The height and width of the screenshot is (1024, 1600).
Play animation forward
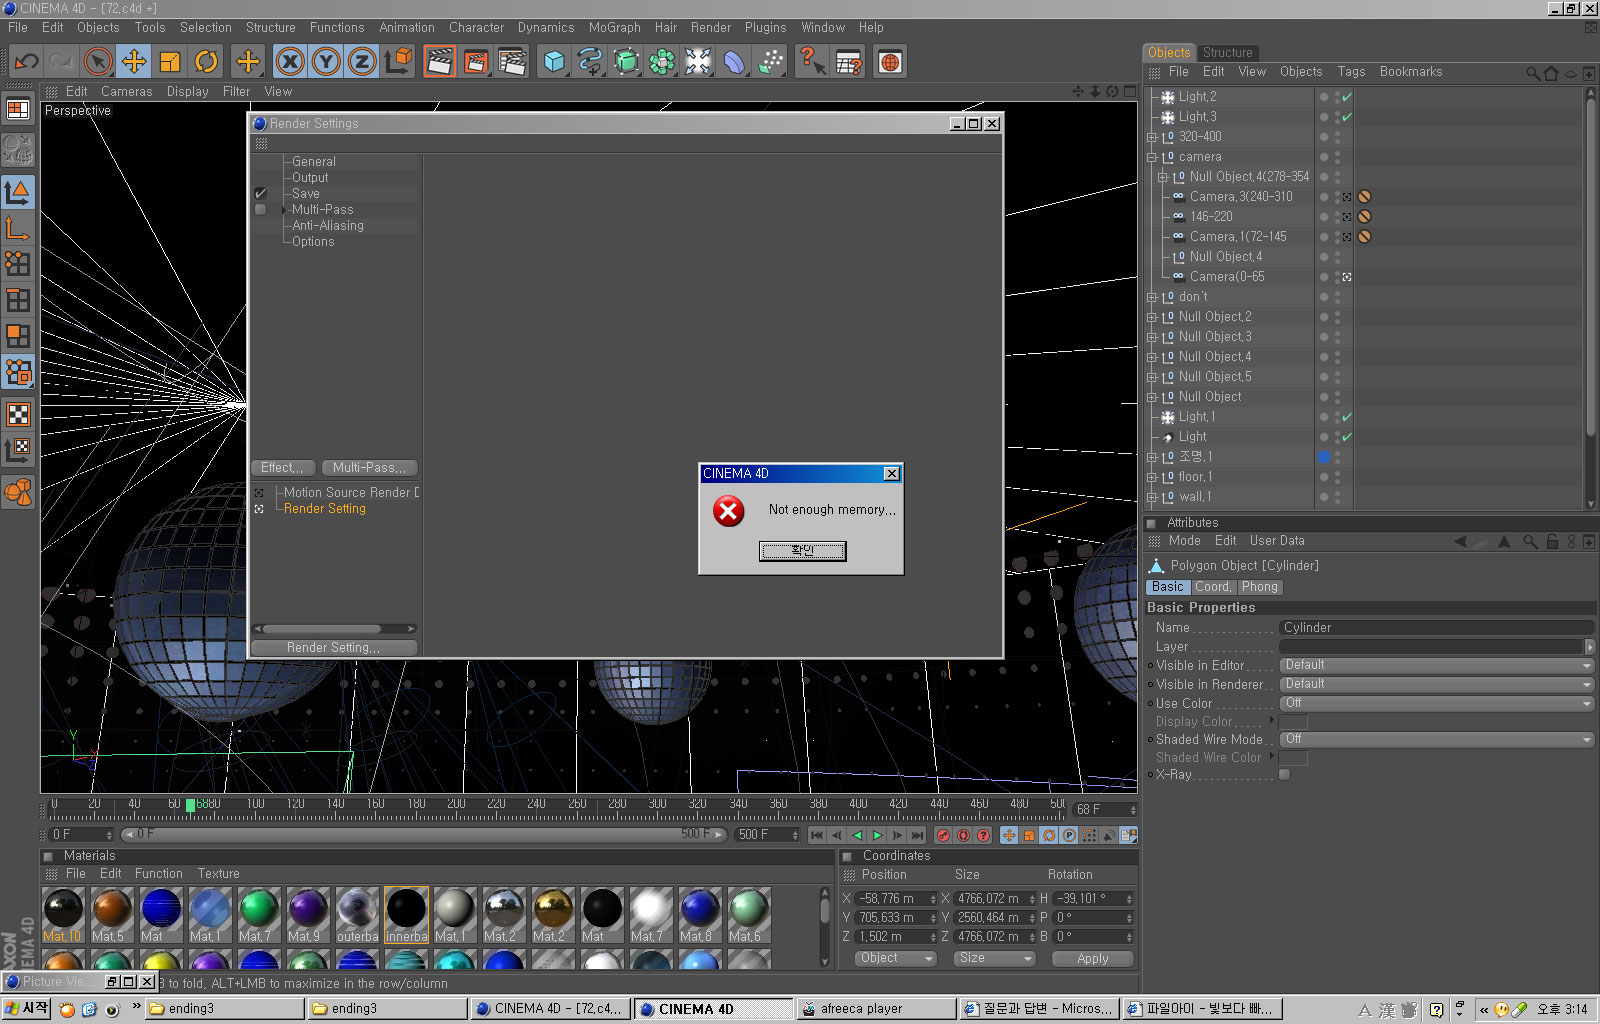click(877, 835)
